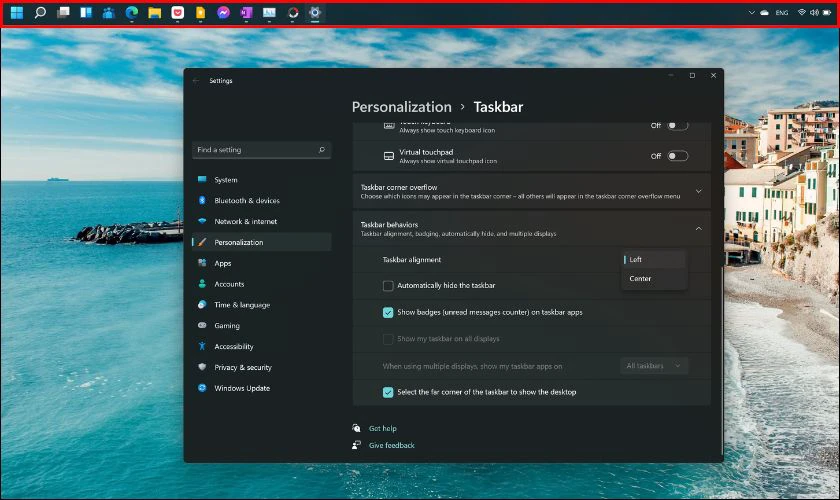Open Network & internet category
This screenshot has width=840, height=500.
261,221
